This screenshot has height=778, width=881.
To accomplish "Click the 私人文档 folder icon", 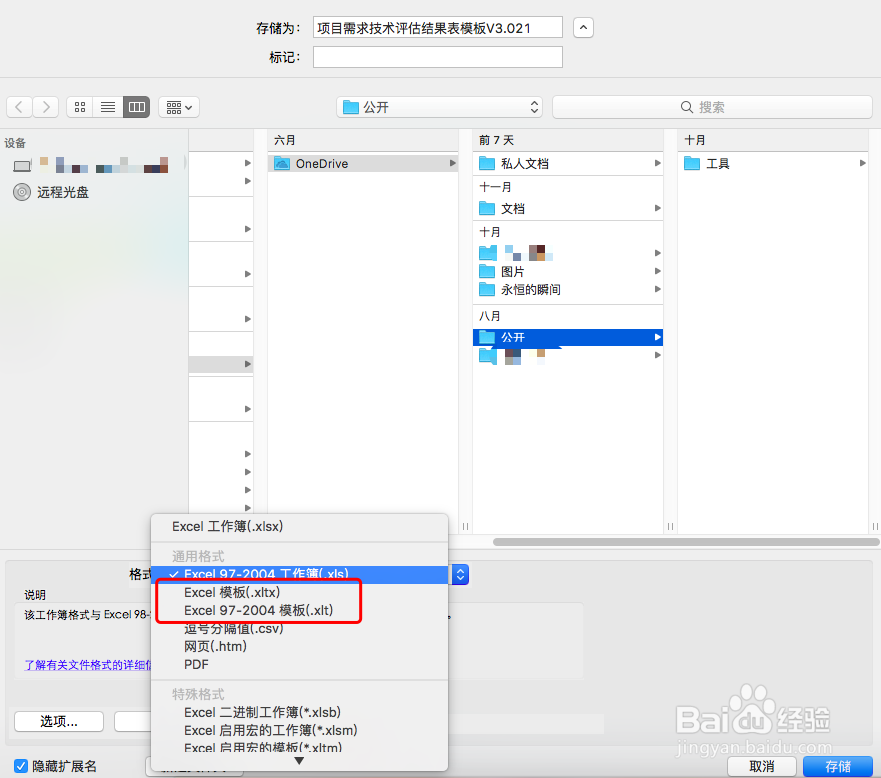I will click(x=487, y=163).
